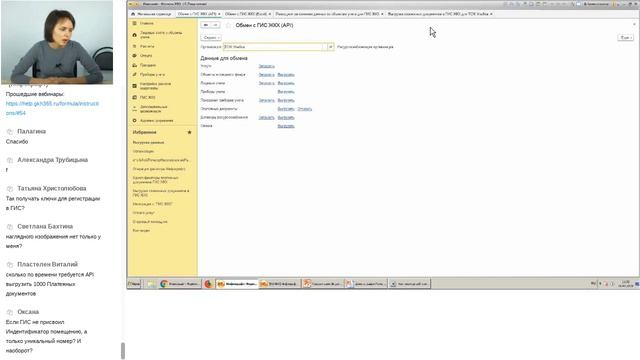Click Выгрузить link in Оплата row
The height and width of the screenshot is (360, 640).
coord(286,126)
